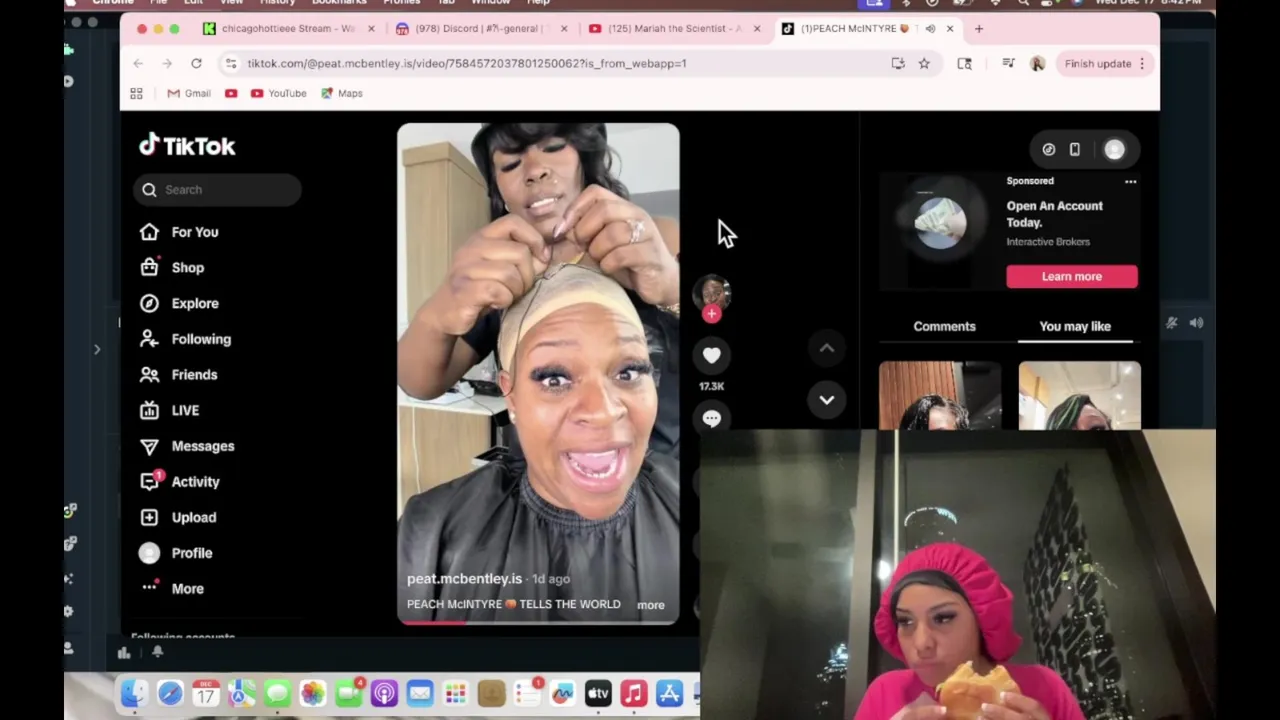This screenshot has width=1280, height=720.
Task: Click the TikTok search field
Action: click(x=217, y=190)
